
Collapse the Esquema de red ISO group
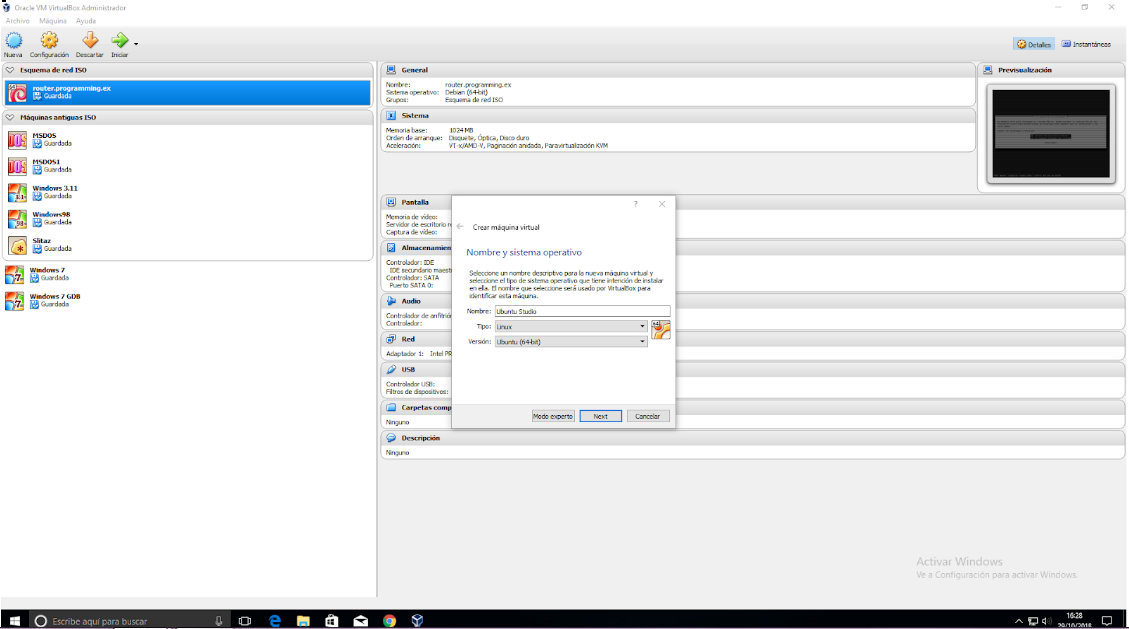(x=11, y=70)
